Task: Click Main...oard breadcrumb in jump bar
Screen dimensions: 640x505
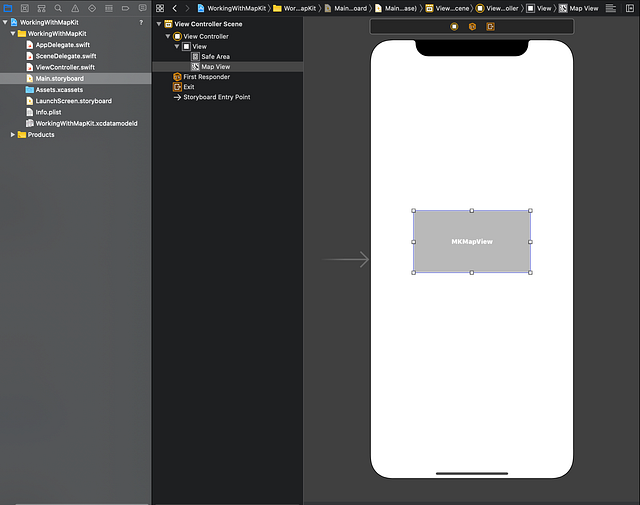Action: coord(346,8)
